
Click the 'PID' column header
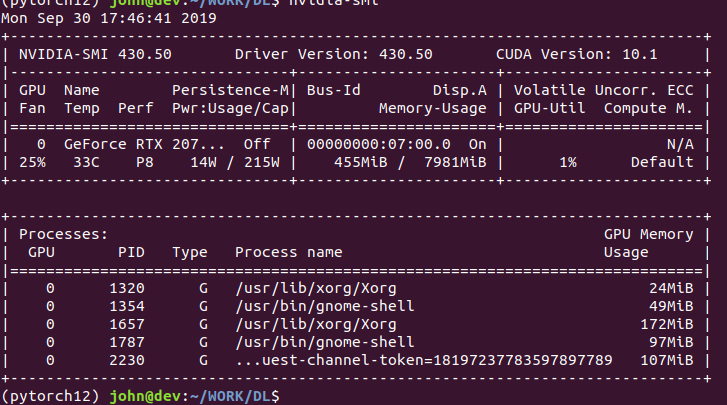[131, 252]
